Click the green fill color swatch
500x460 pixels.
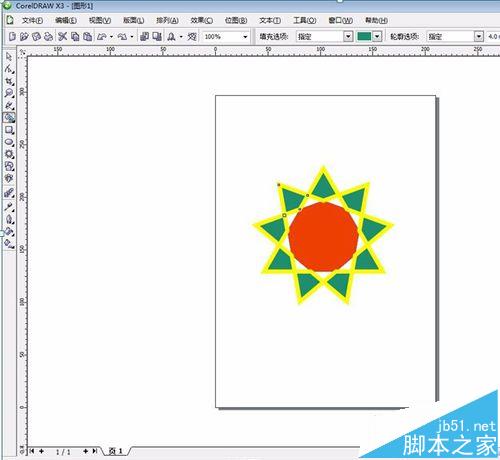coord(364,36)
